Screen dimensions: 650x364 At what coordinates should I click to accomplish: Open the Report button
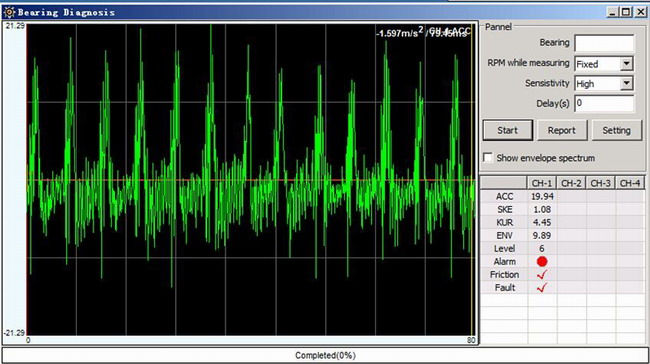pos(562,130)
